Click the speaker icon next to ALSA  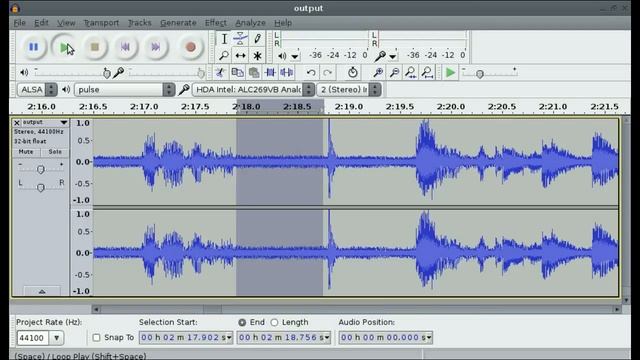click(x=66, y=89)
